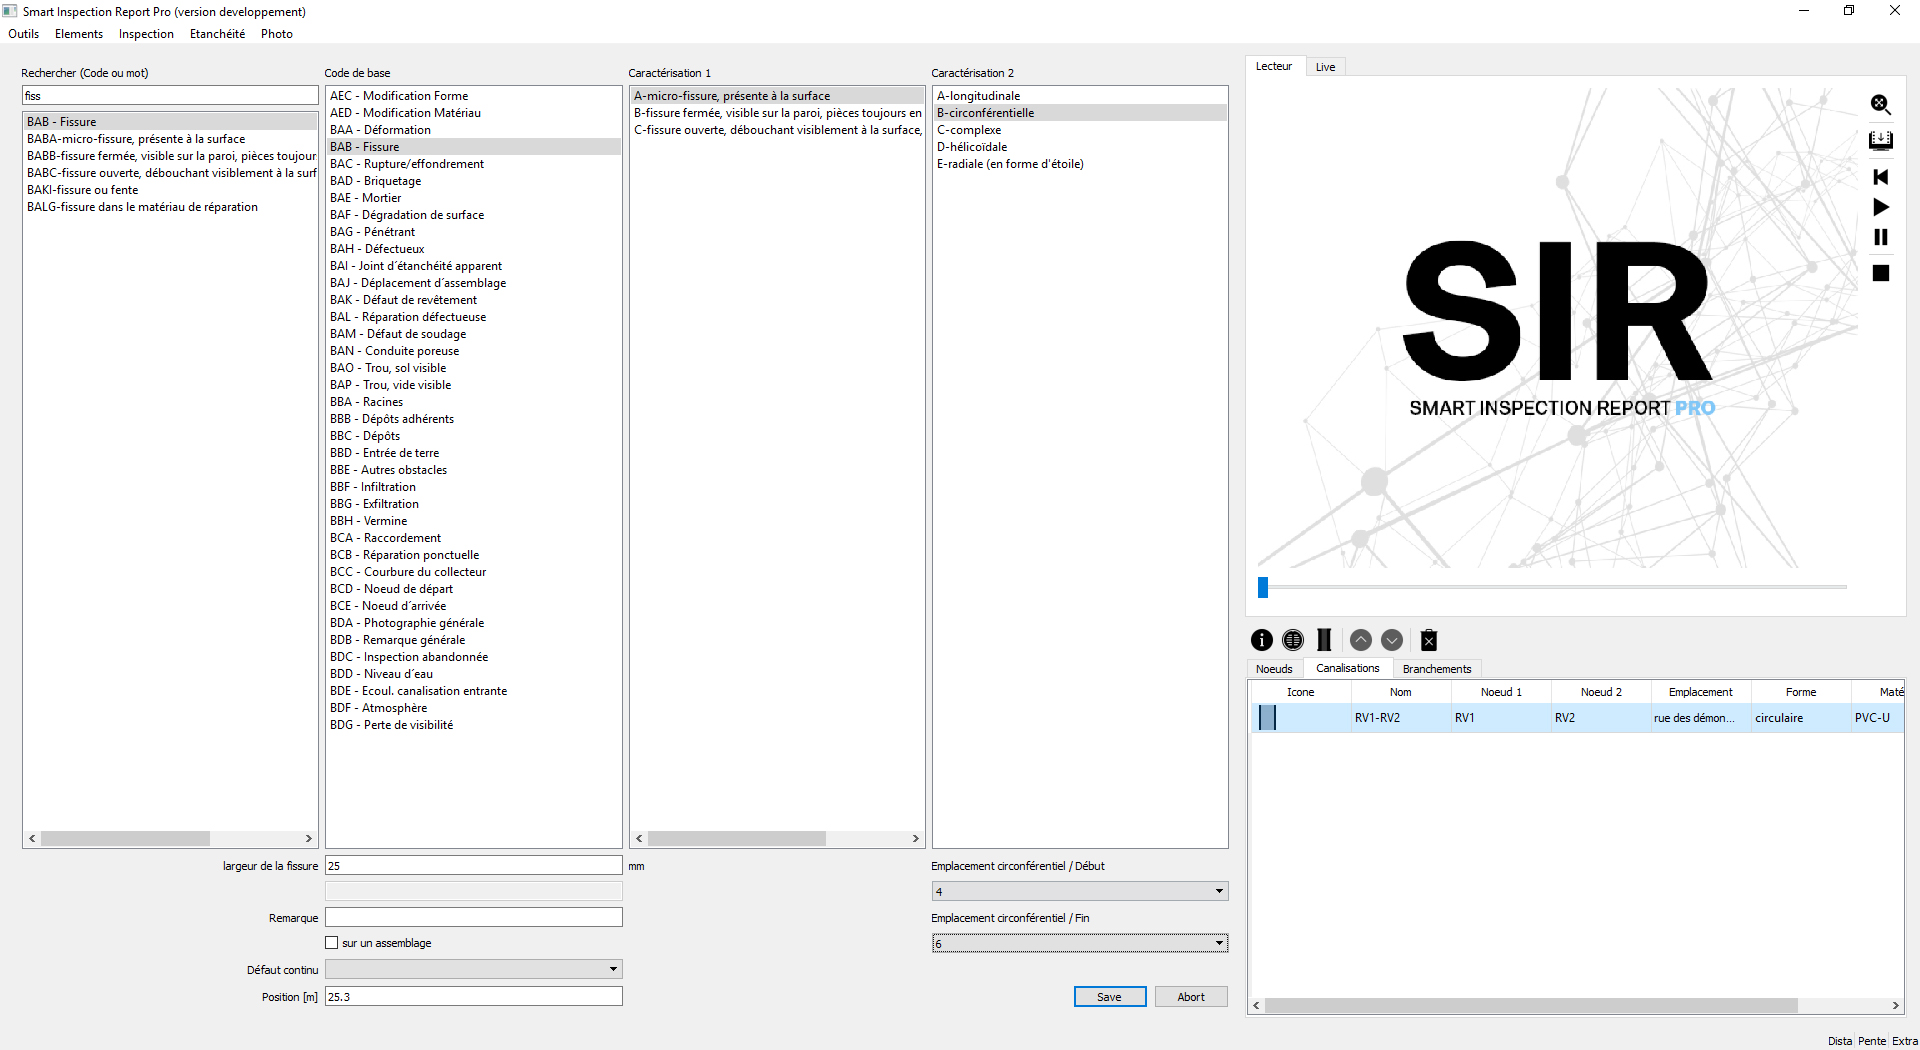
Task: Open the Défaut continu dropdown
Action: coord(474,969)
